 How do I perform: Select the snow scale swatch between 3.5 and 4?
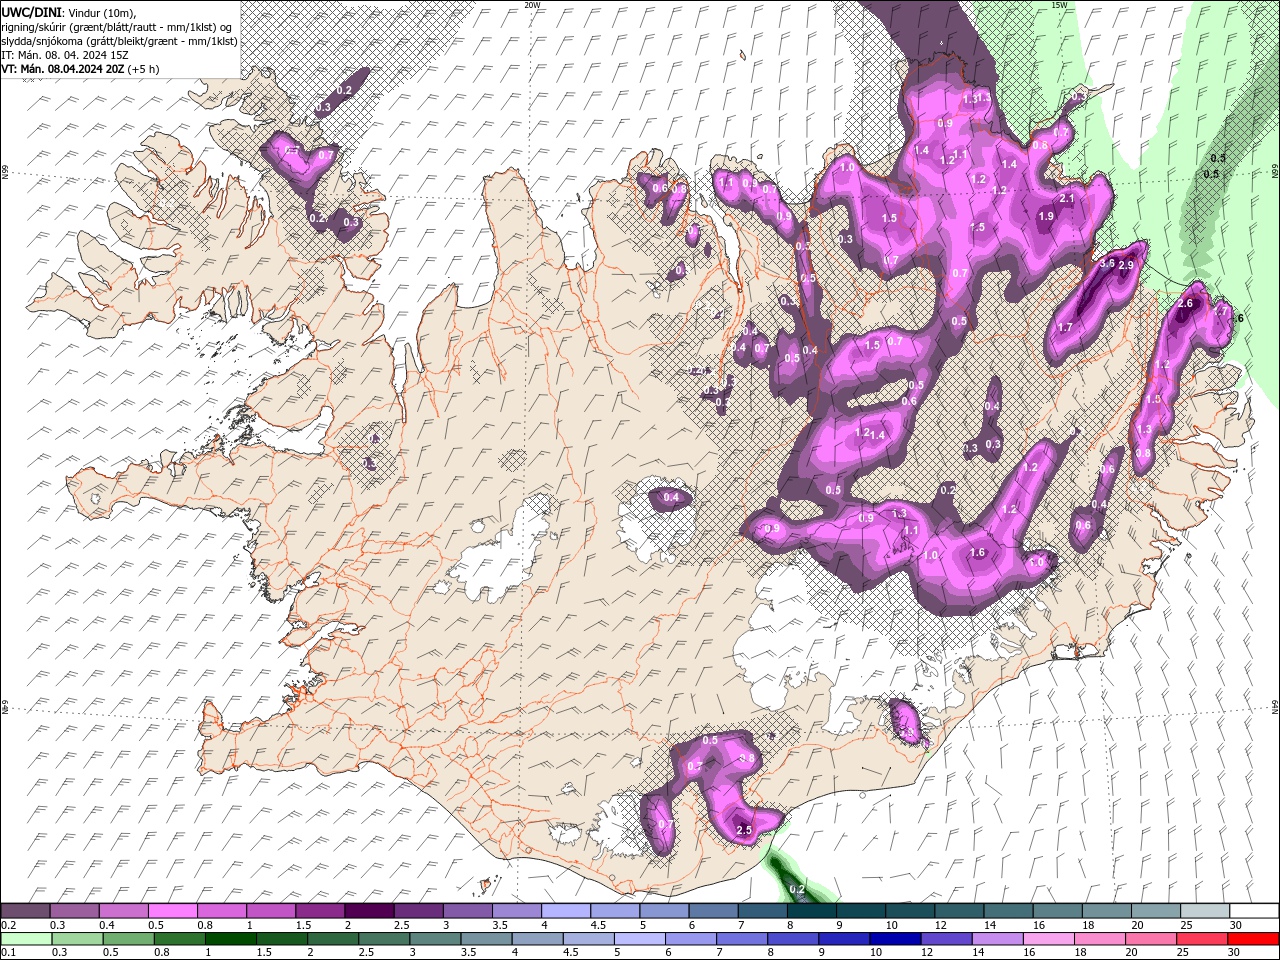click(516, 910)
